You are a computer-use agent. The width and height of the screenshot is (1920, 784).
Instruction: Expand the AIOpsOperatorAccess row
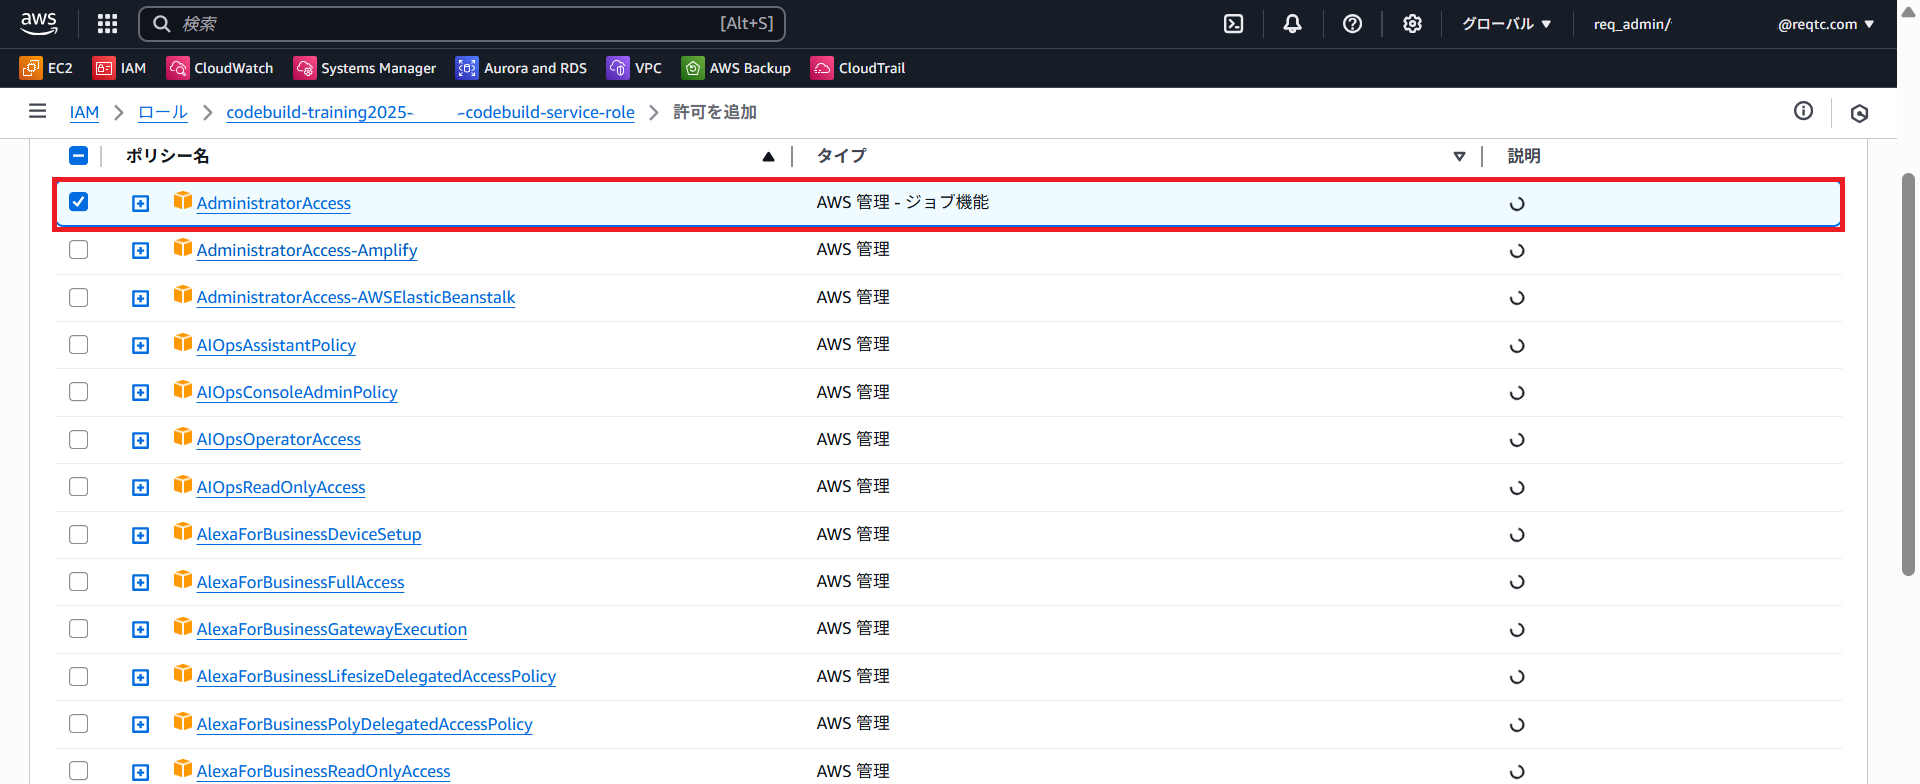coord(141,440)
